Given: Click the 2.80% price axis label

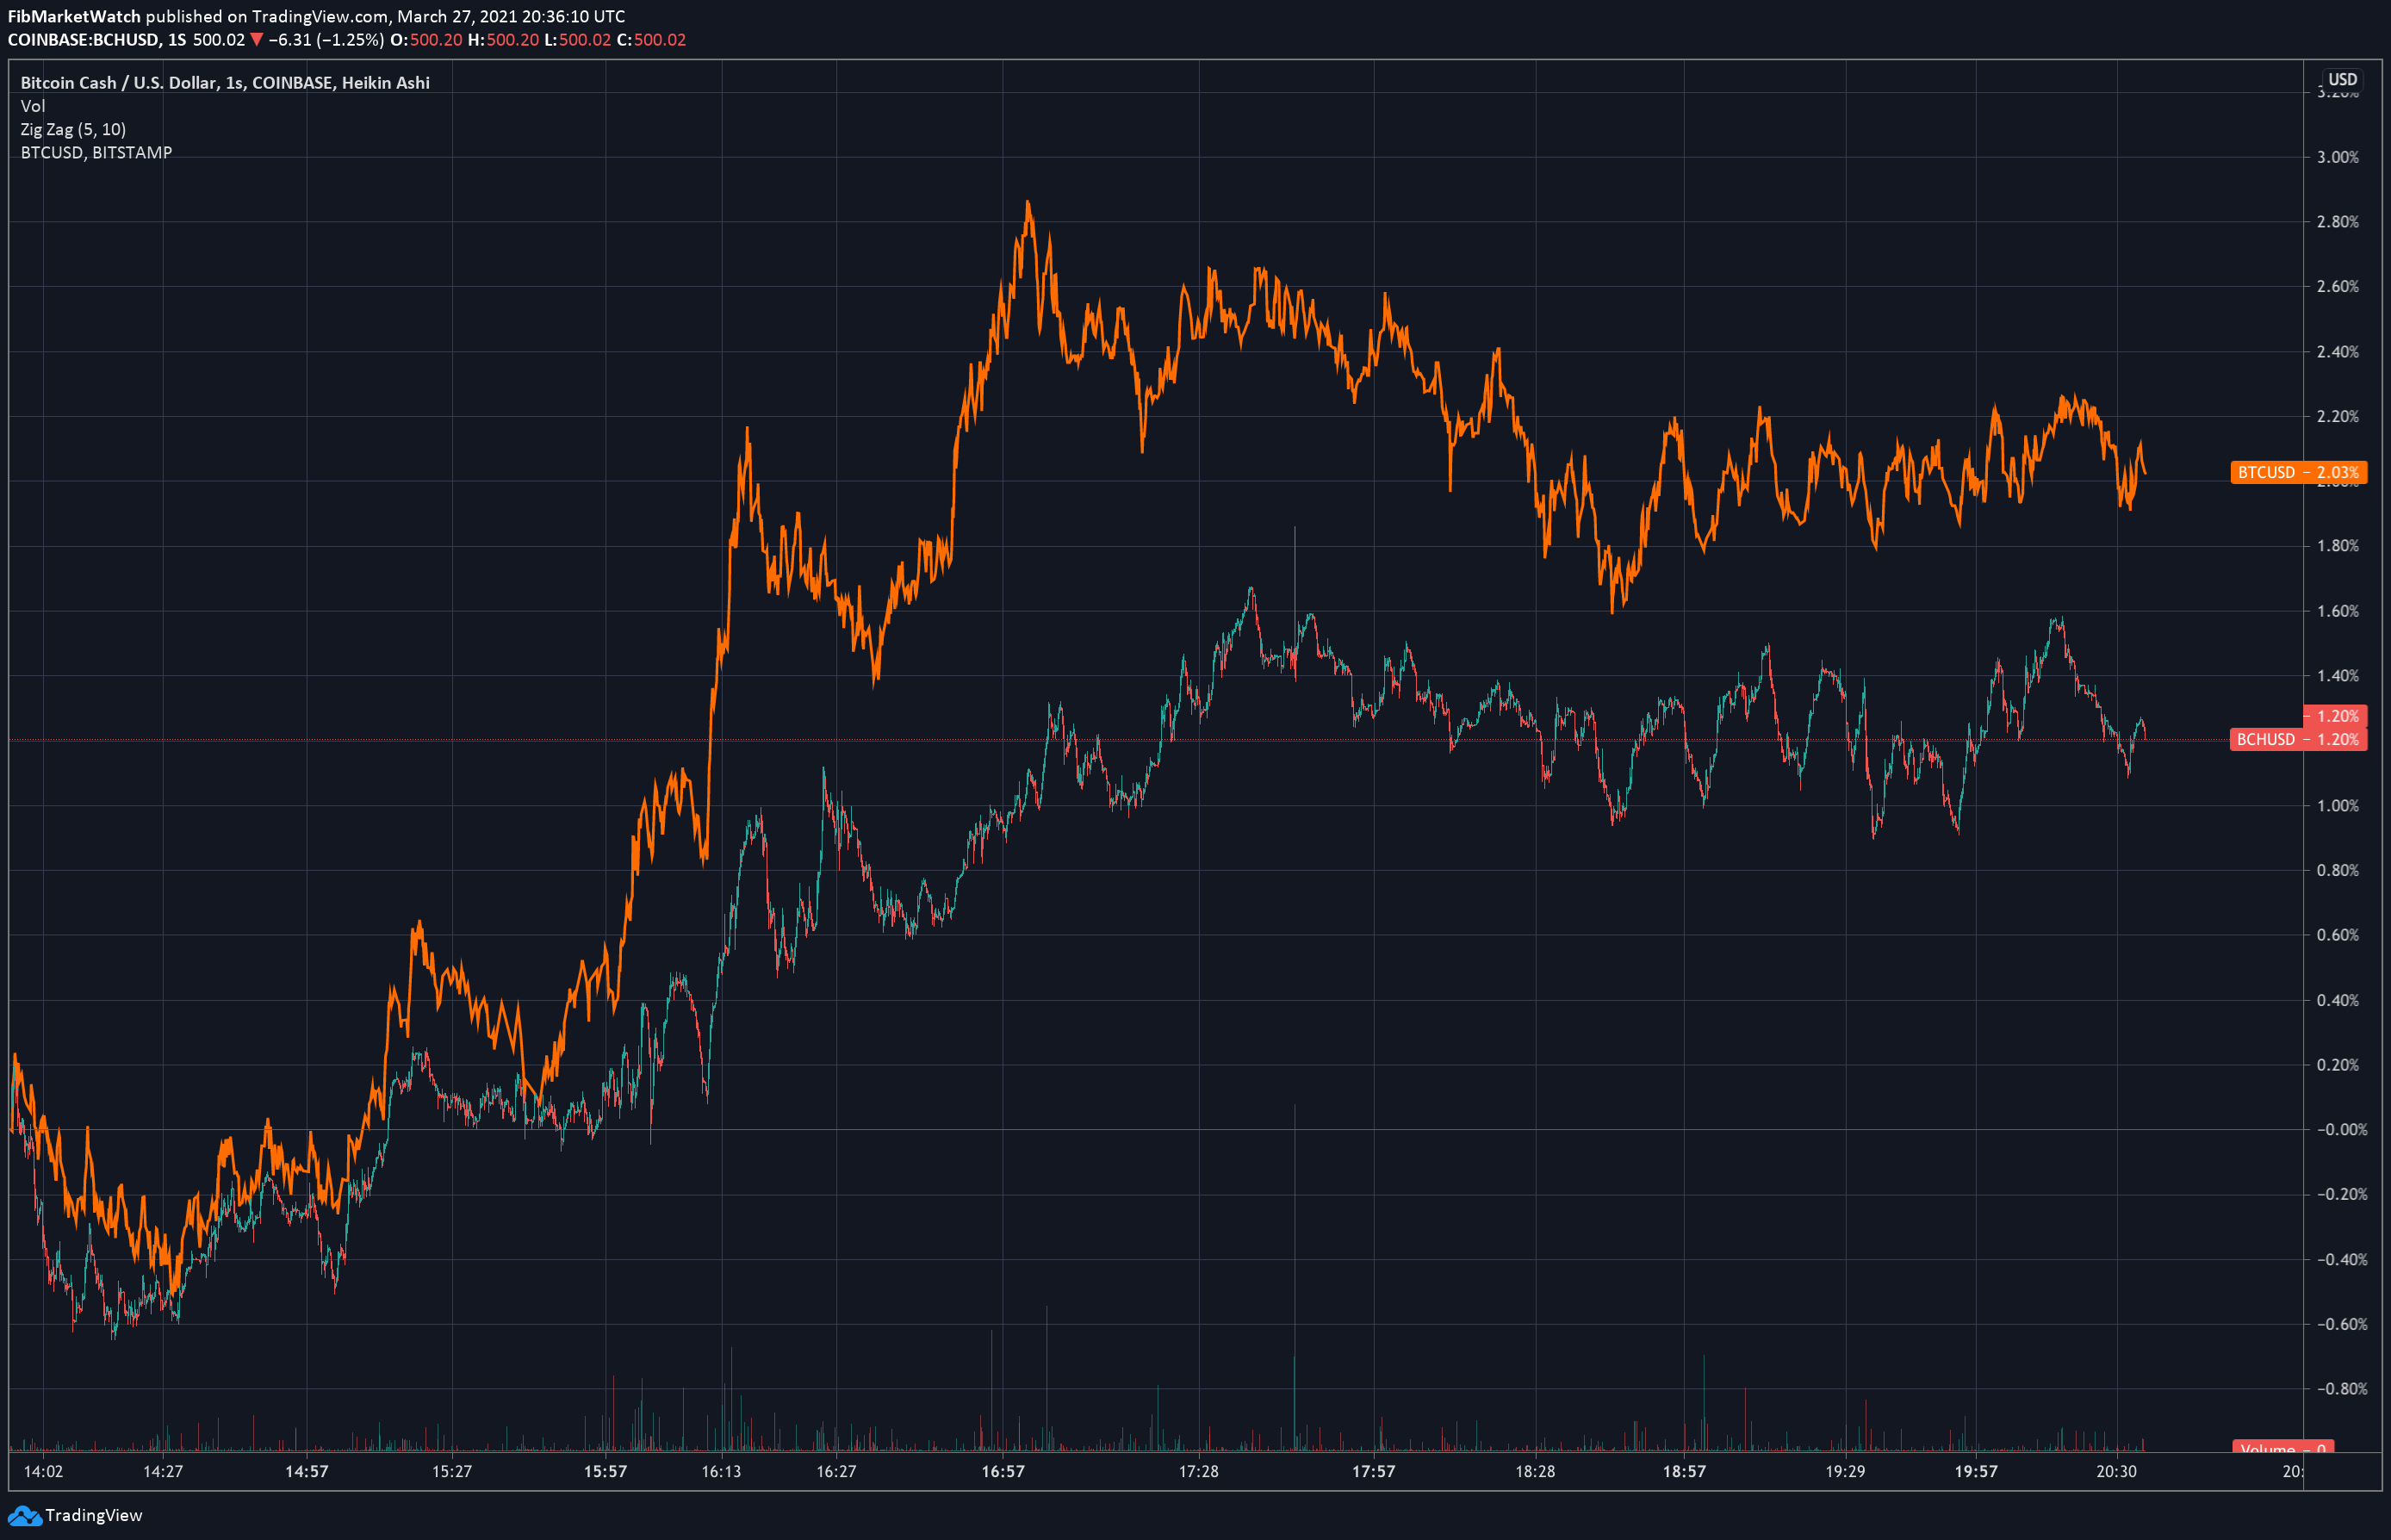Looking at the screenshot, I should (x=2337, y=222).
